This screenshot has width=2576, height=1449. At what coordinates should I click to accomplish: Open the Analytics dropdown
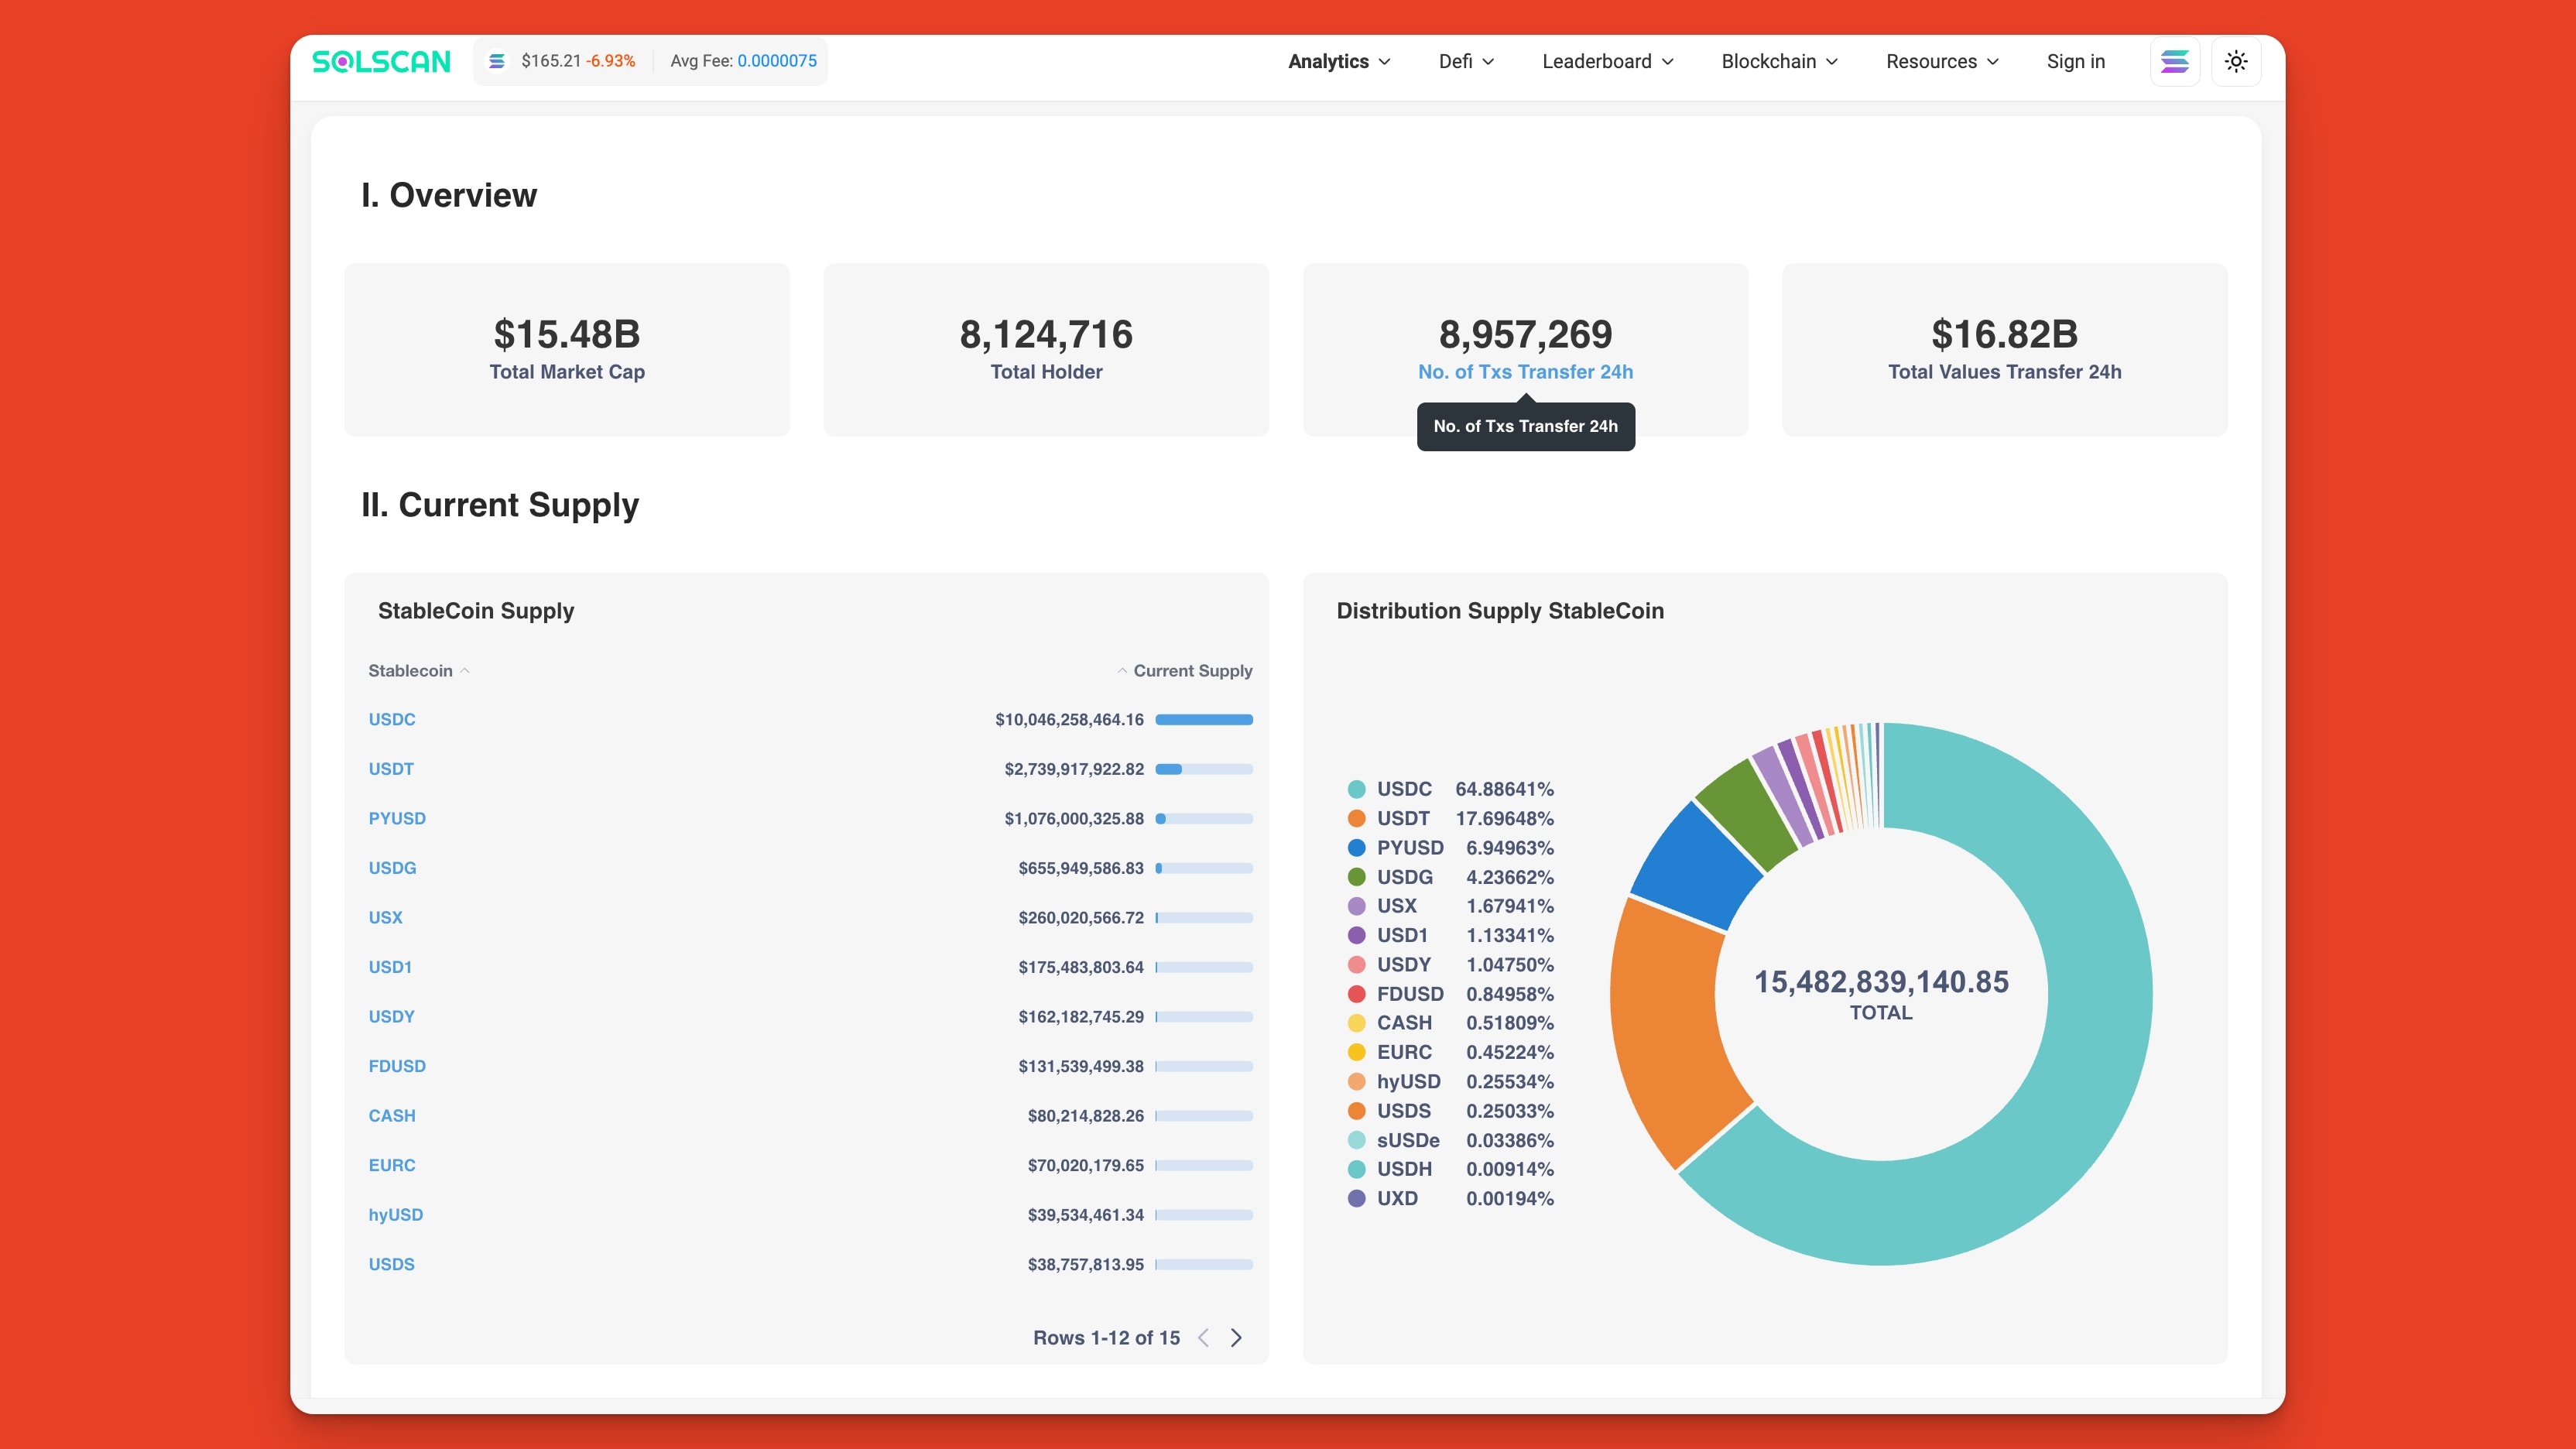[x=1338, y=61]
